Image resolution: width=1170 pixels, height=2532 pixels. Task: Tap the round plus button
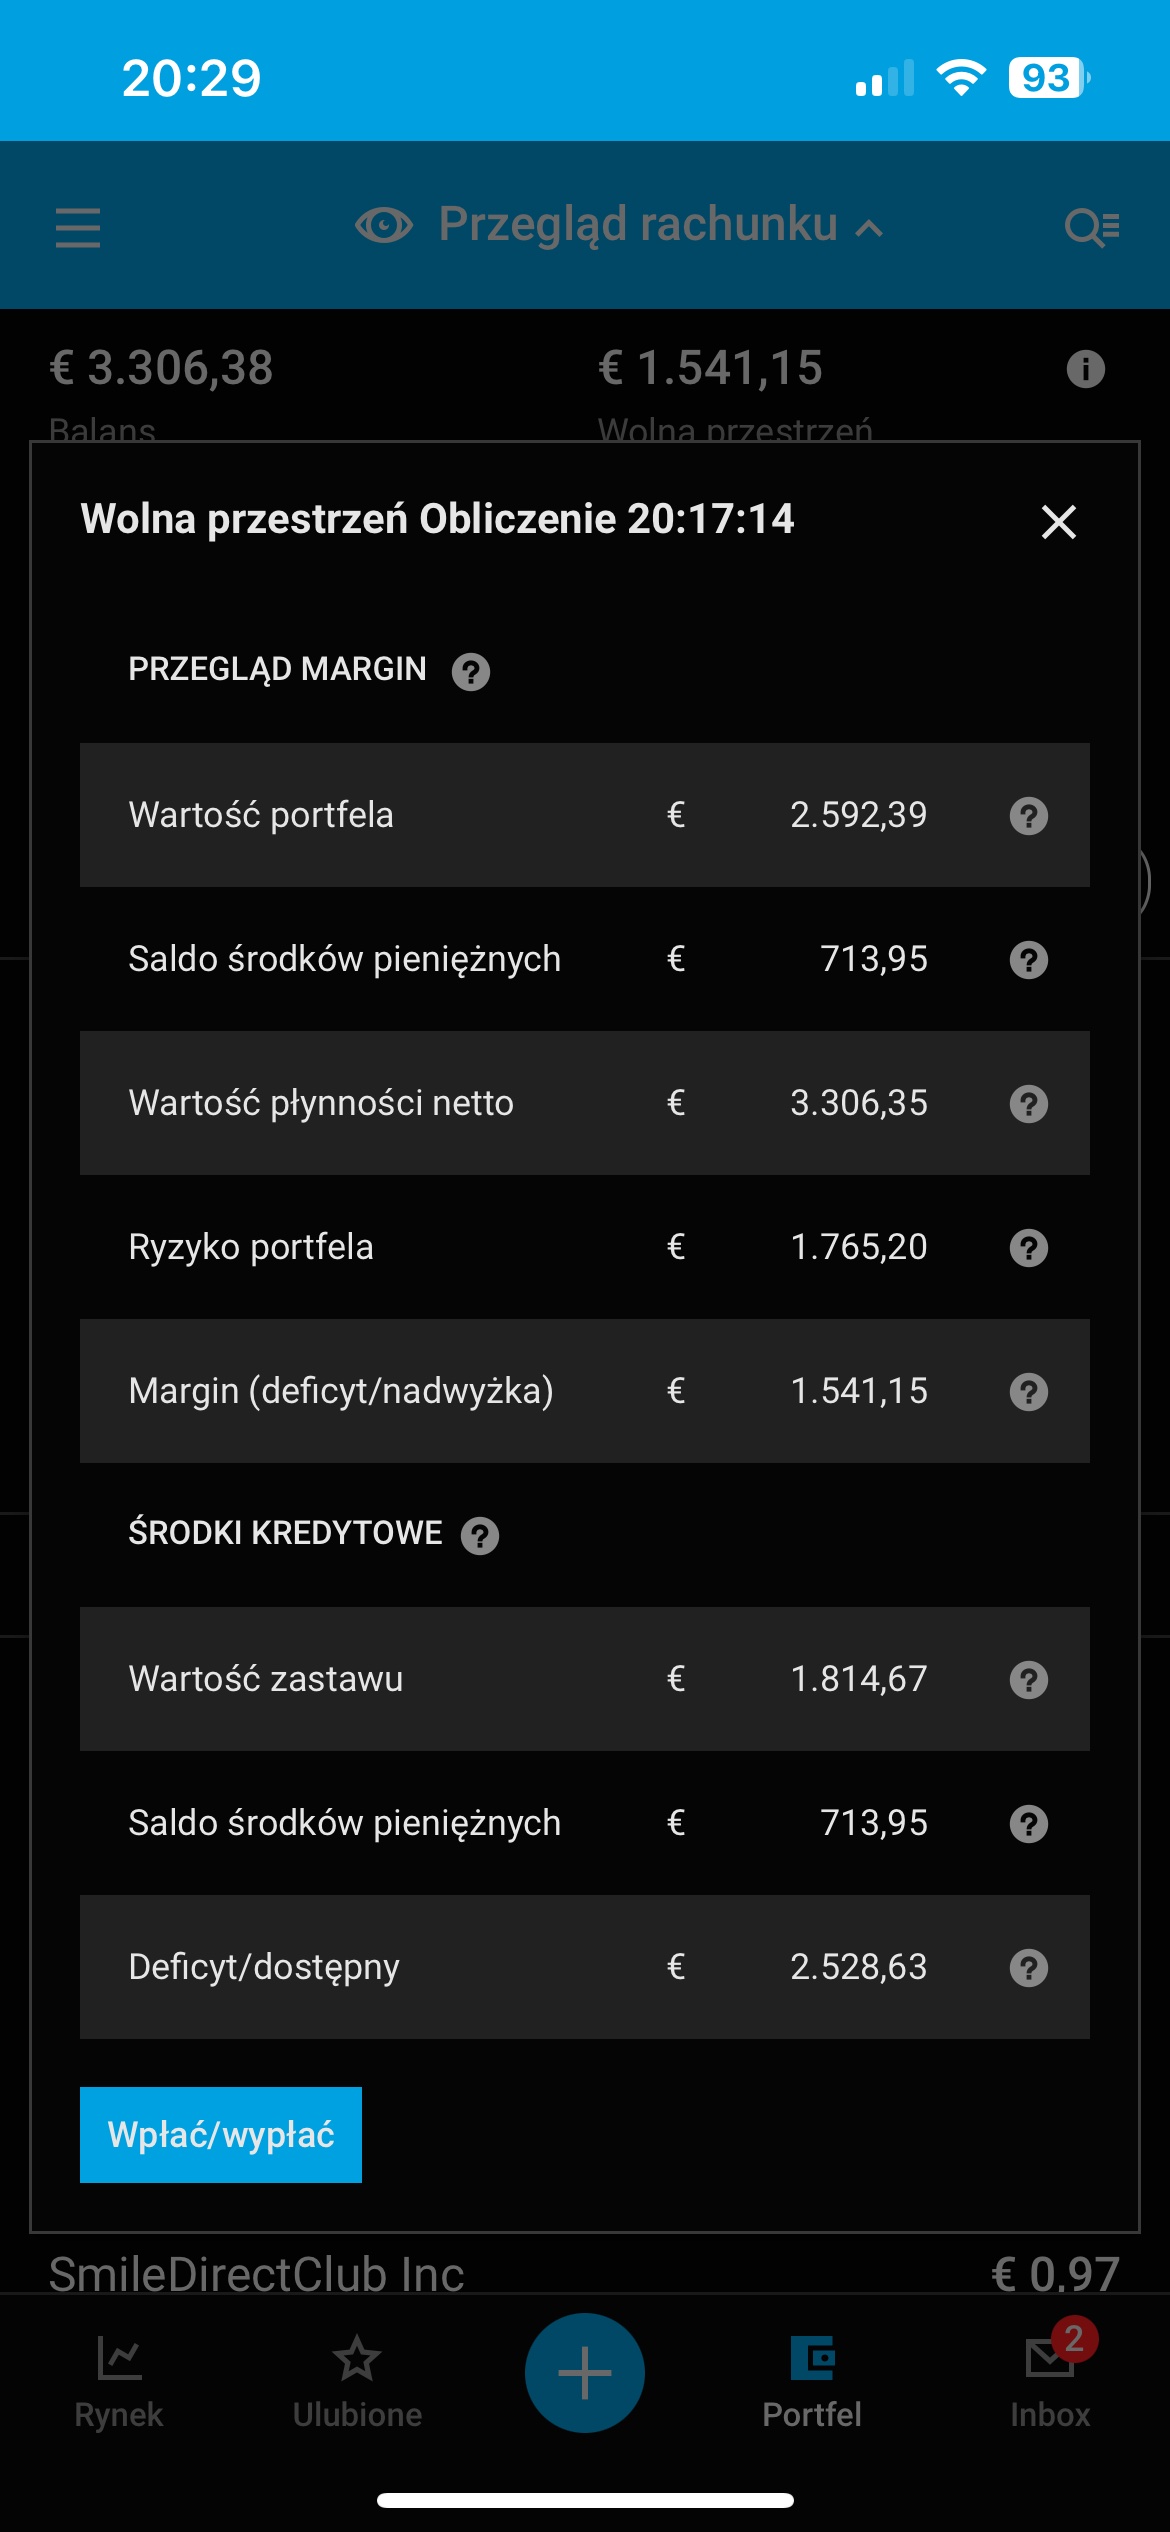585,2373
